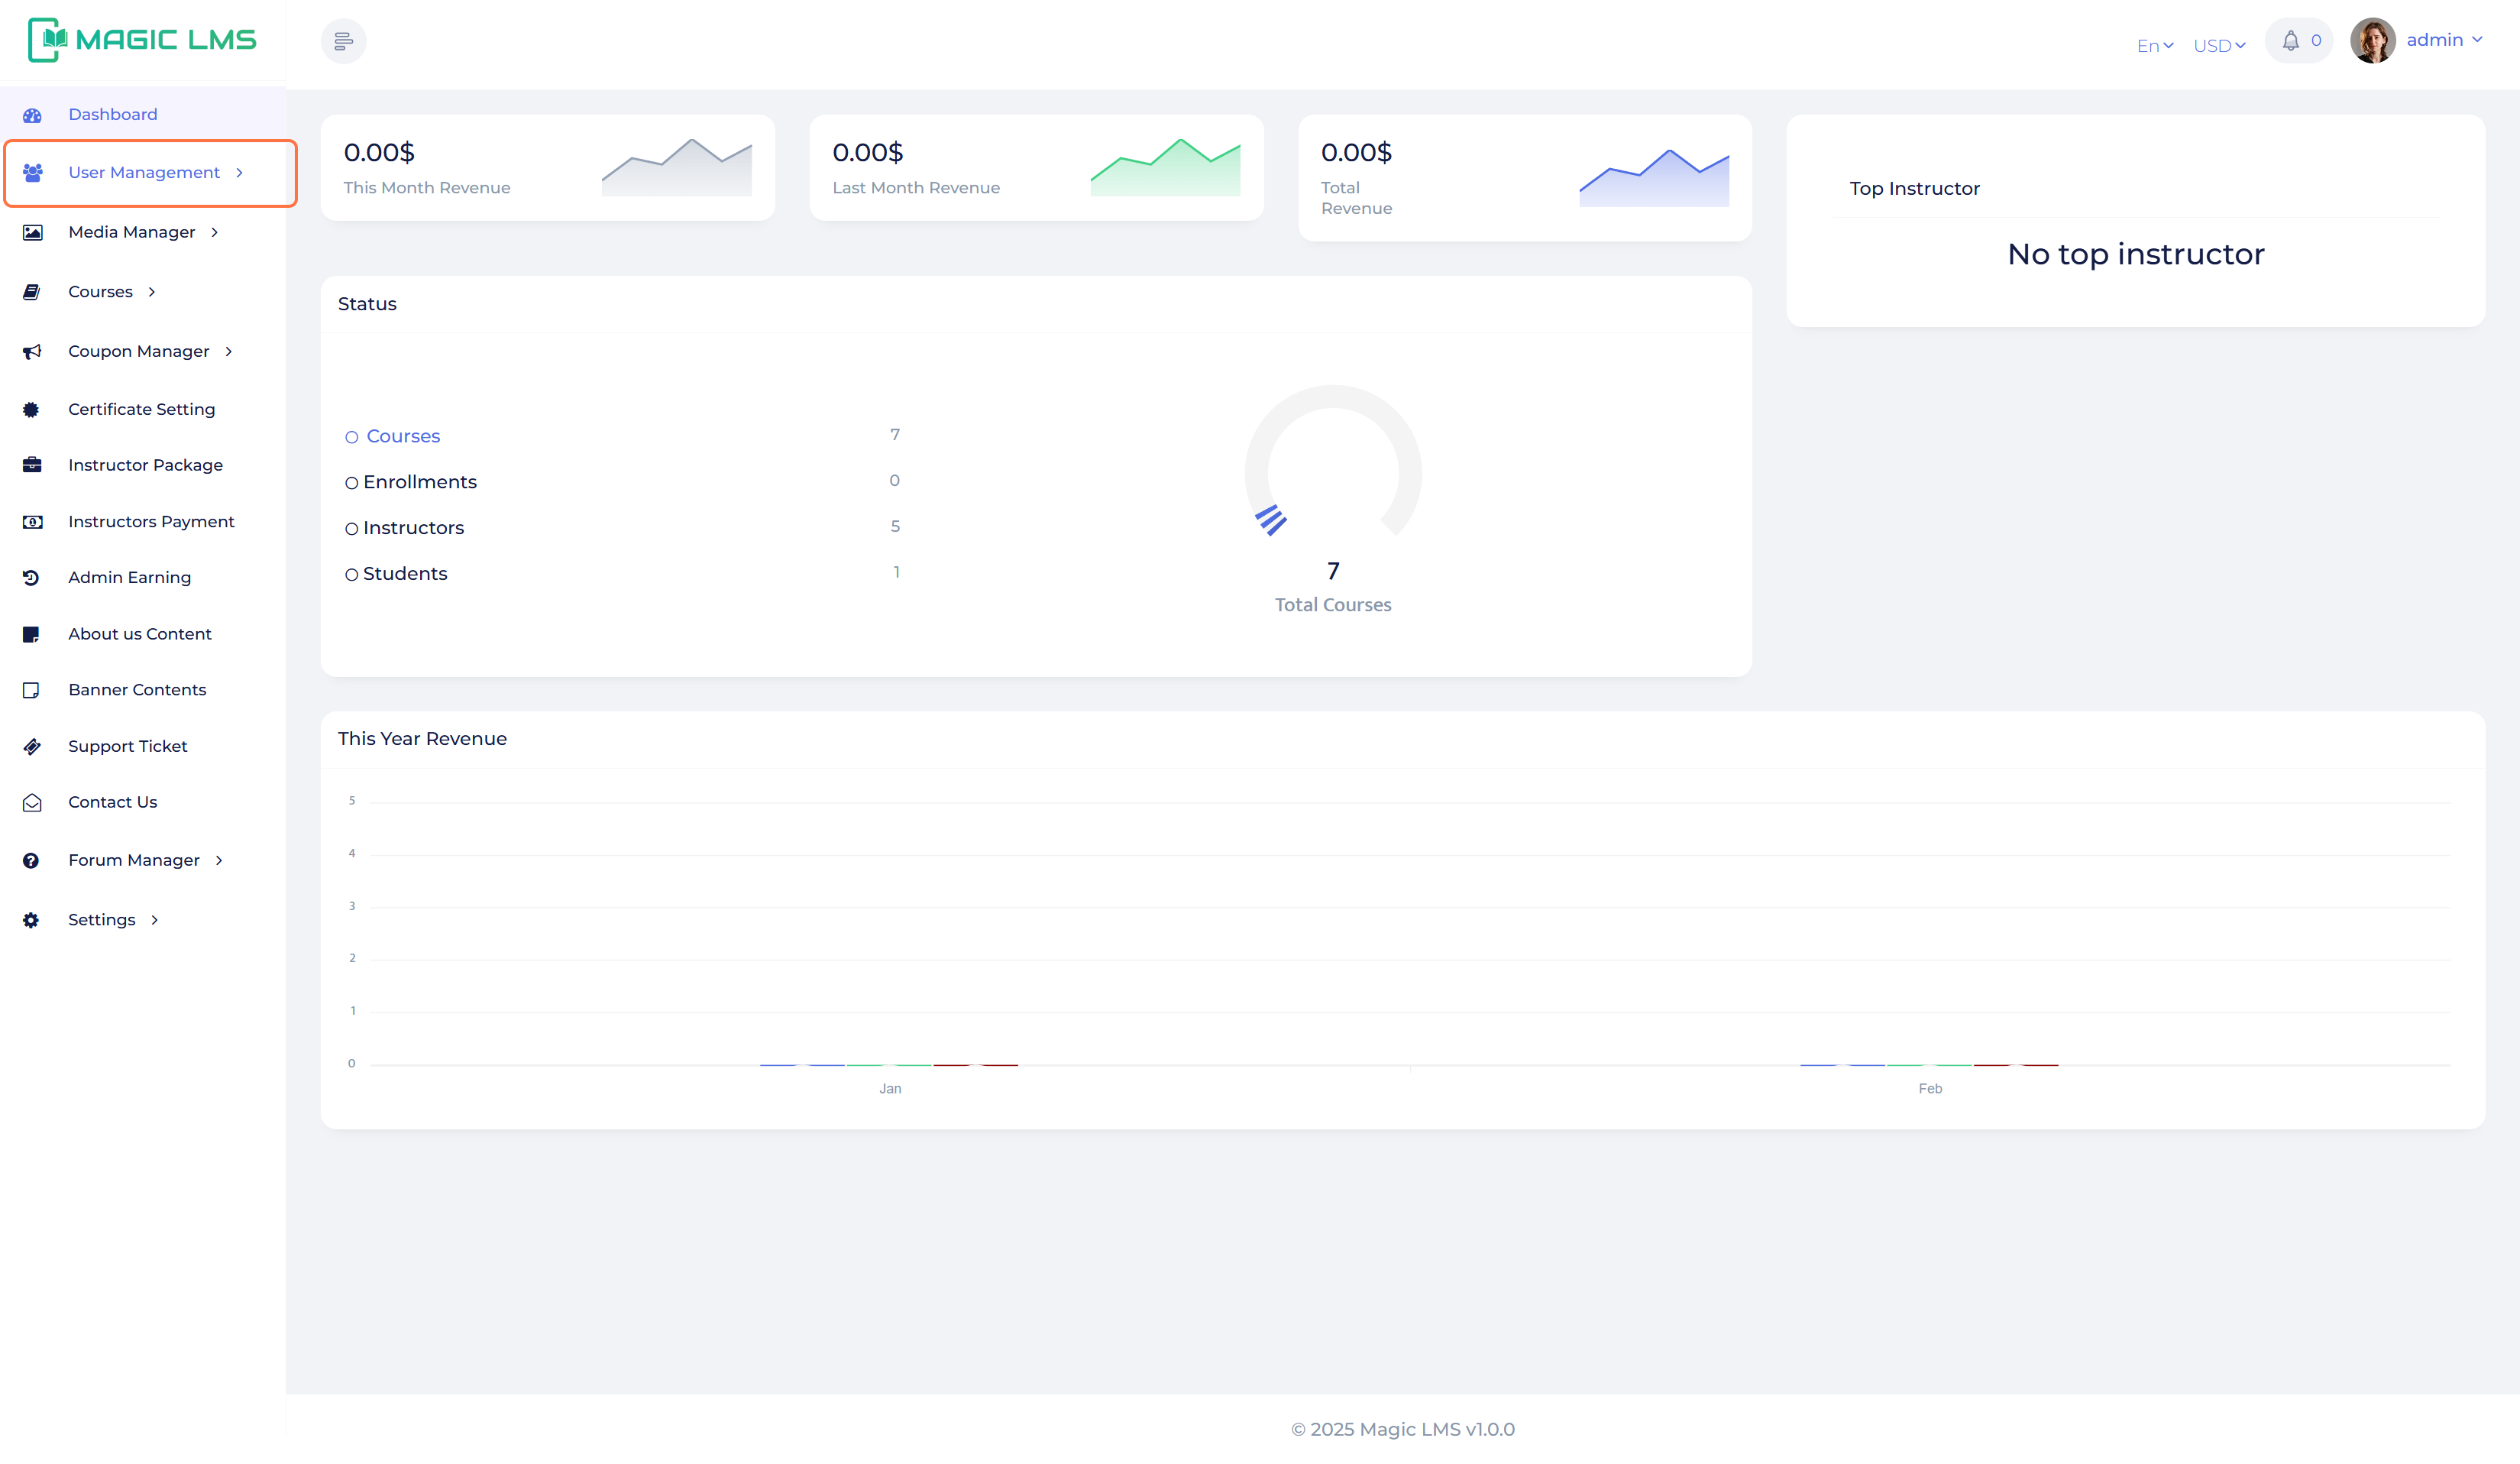Expand User Management submenu chevron
The width and height of the screenshot is (2520, 1464).
click(x=240, y=172)
